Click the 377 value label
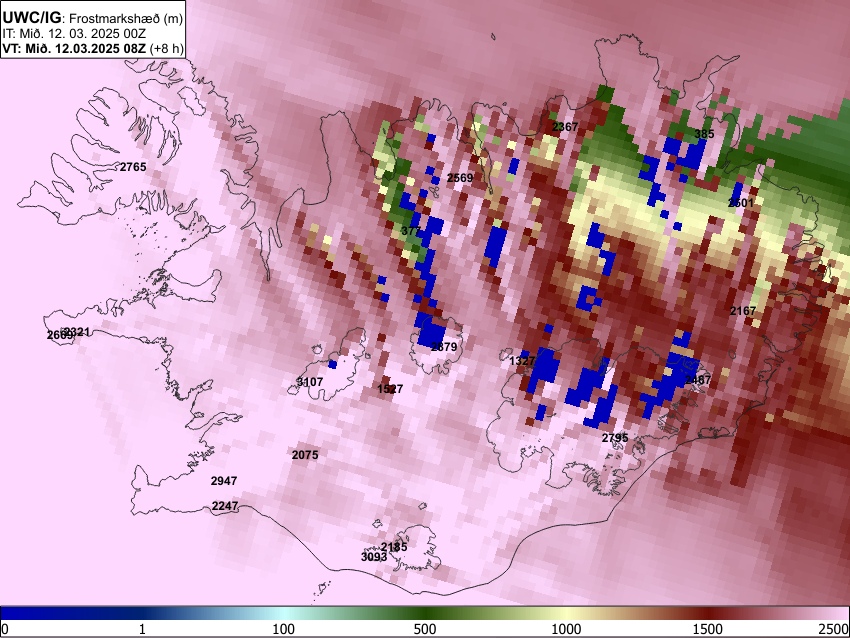The image size is (850, 638). [x=410, y=231]
